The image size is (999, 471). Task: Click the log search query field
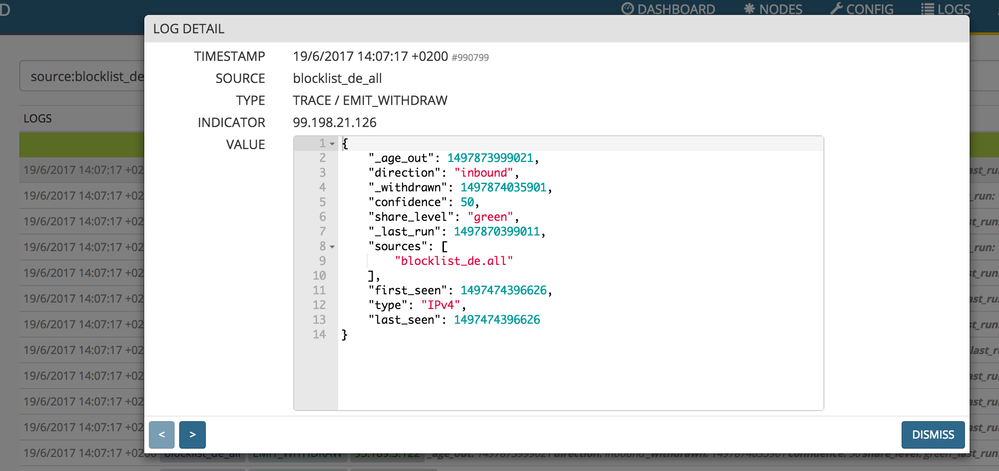pyautogui.click(x=83, y=77)
